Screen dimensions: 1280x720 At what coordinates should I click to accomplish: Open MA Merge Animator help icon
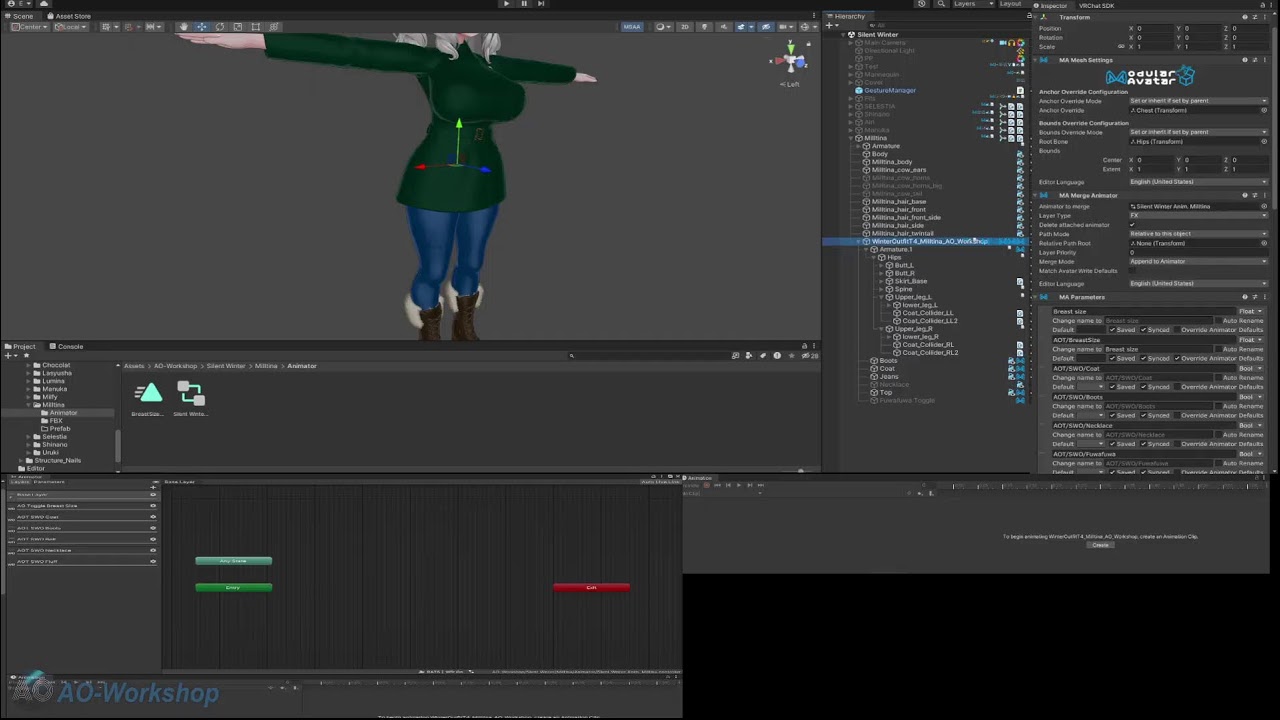(1244, 195)
